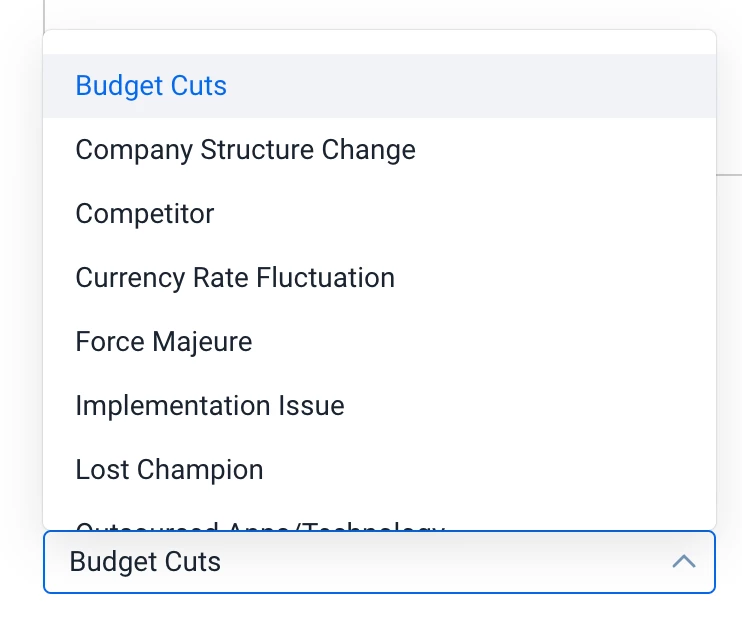
Task: Click the cut-off option below Lost Champion
Action: click(260, 524)
